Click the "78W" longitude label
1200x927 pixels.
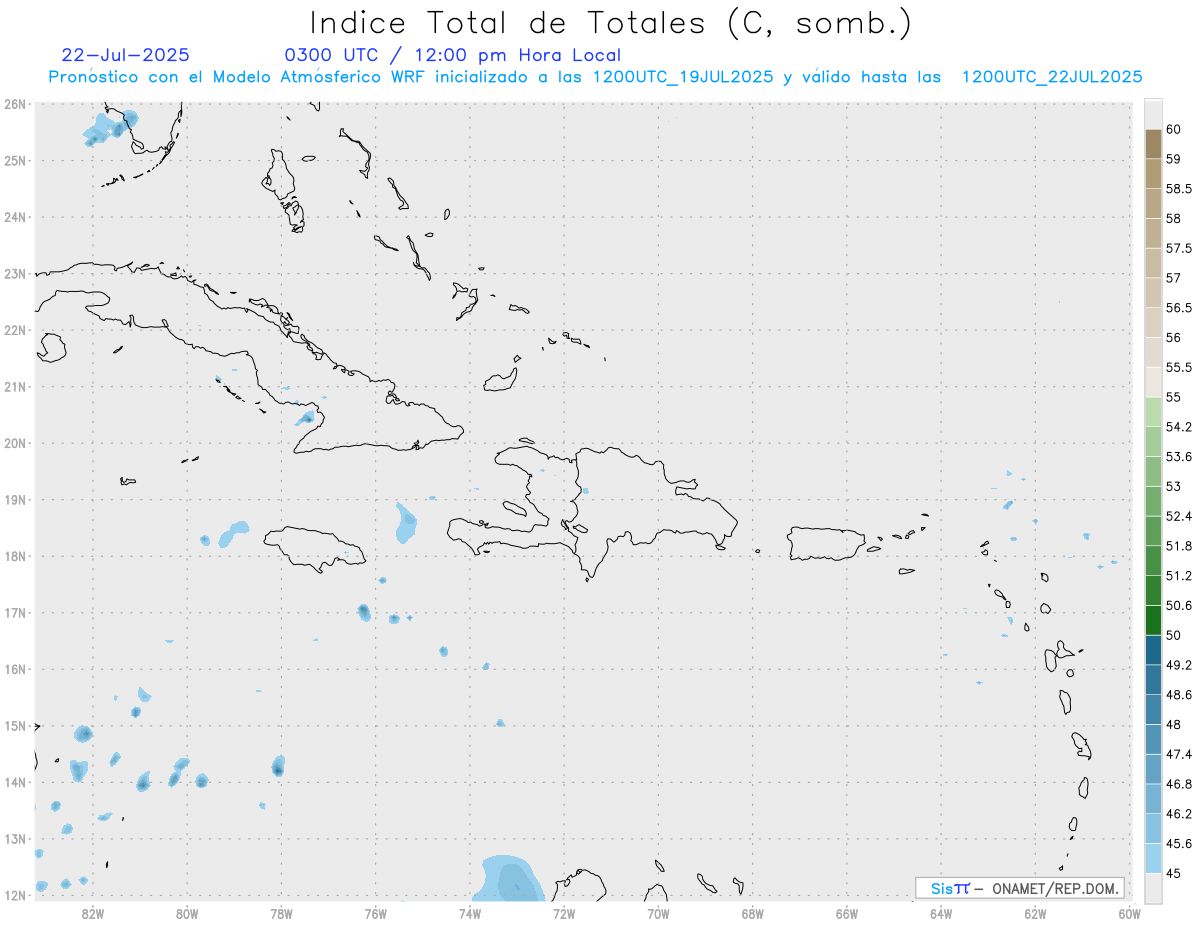pyautogui.click(x=281, y=913)
